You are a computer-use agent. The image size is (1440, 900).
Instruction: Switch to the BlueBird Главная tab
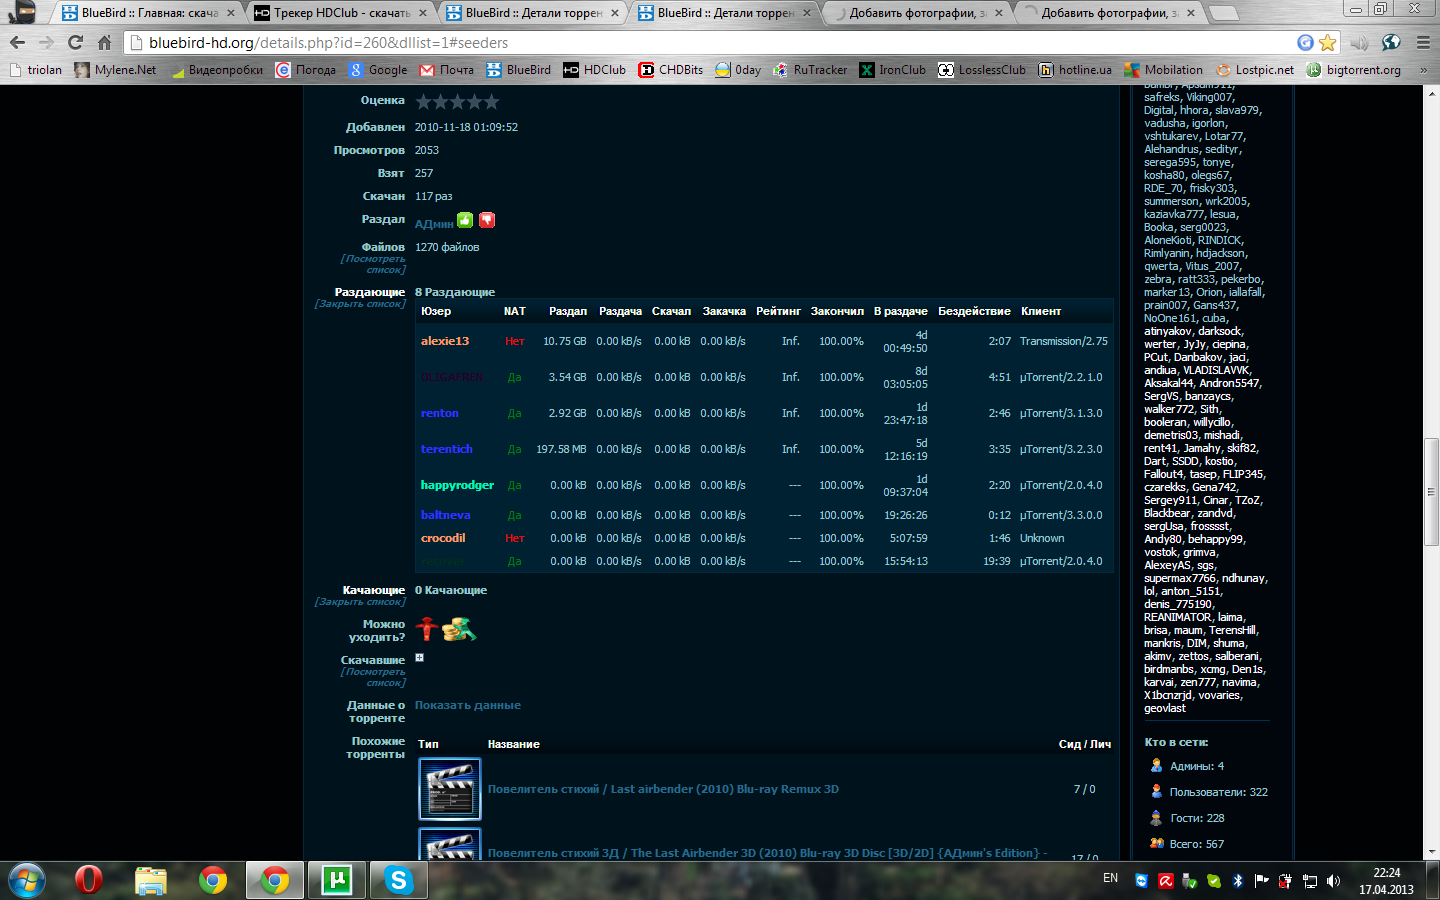148,13
